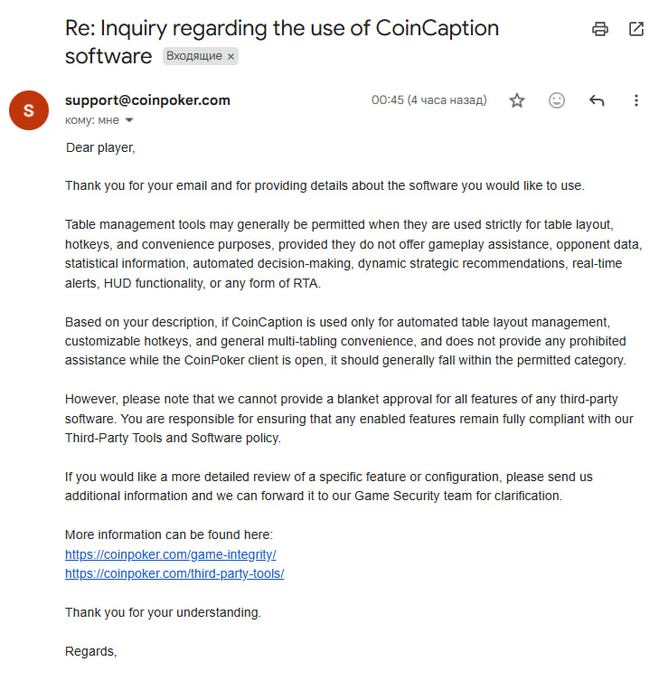Screen dimensions: 659x700
Task: Click the 00:45 message timestamp
Action: point(429,100)
